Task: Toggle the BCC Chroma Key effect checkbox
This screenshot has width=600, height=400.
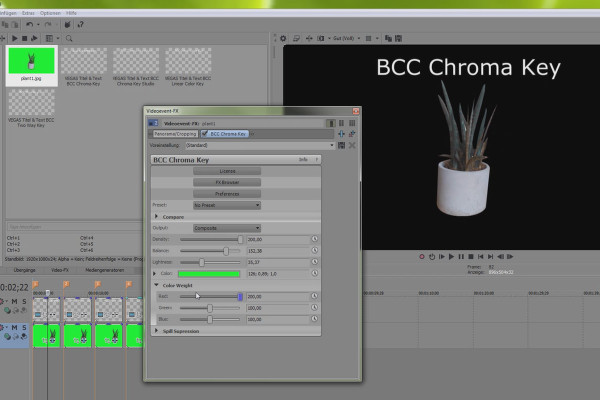Action: (x=205, y=134)
